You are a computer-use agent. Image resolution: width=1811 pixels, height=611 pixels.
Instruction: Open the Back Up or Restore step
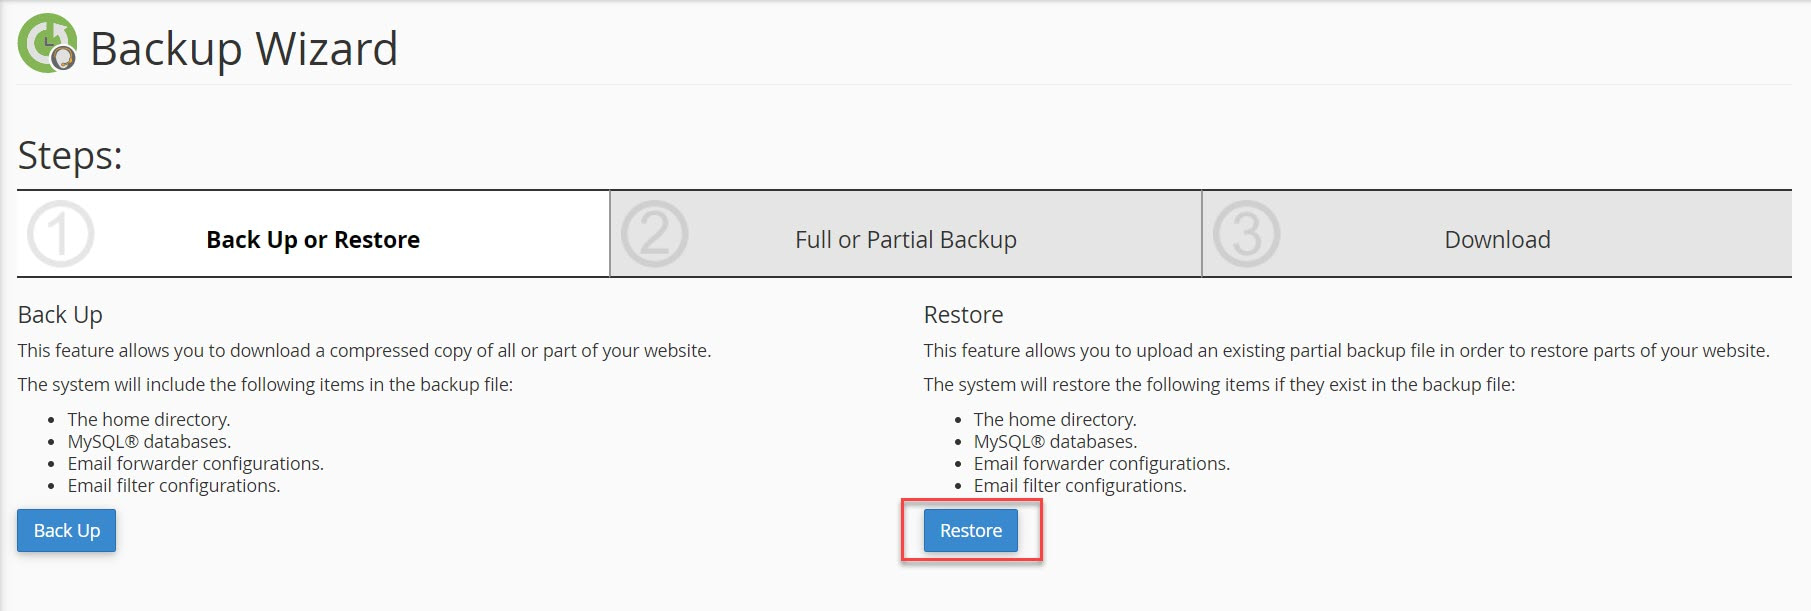[x=313, y=240]
